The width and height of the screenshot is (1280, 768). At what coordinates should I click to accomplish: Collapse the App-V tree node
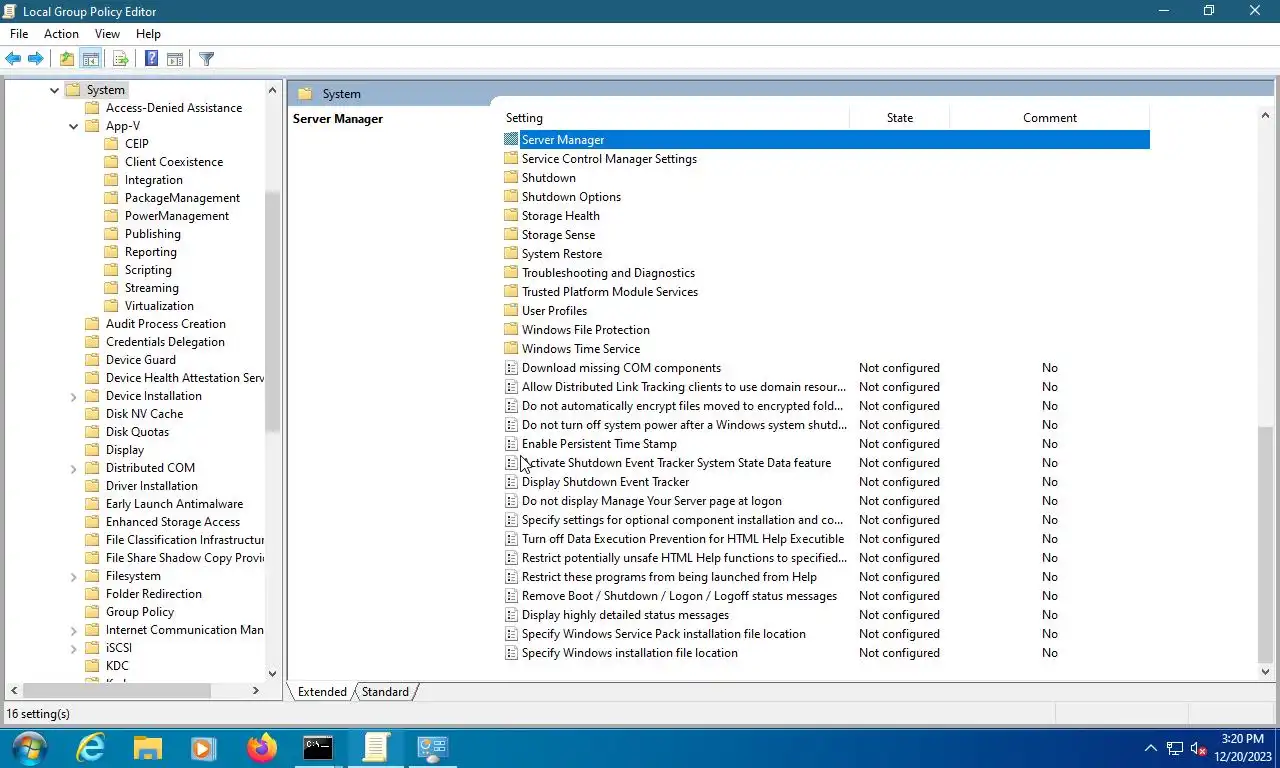pyautogui.click(x=73, y=126)
